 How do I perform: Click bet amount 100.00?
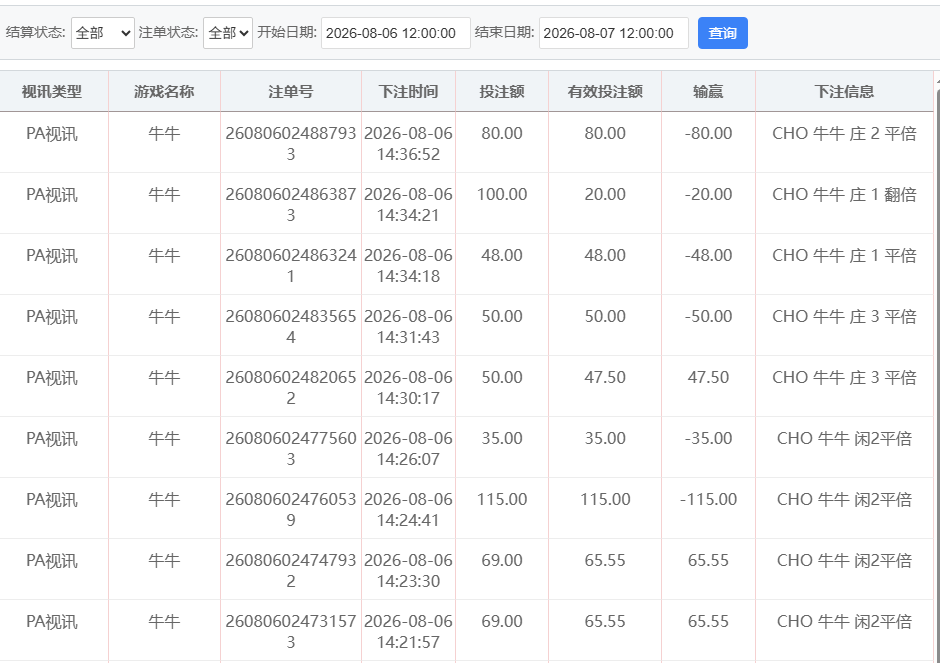coord(502,195)
